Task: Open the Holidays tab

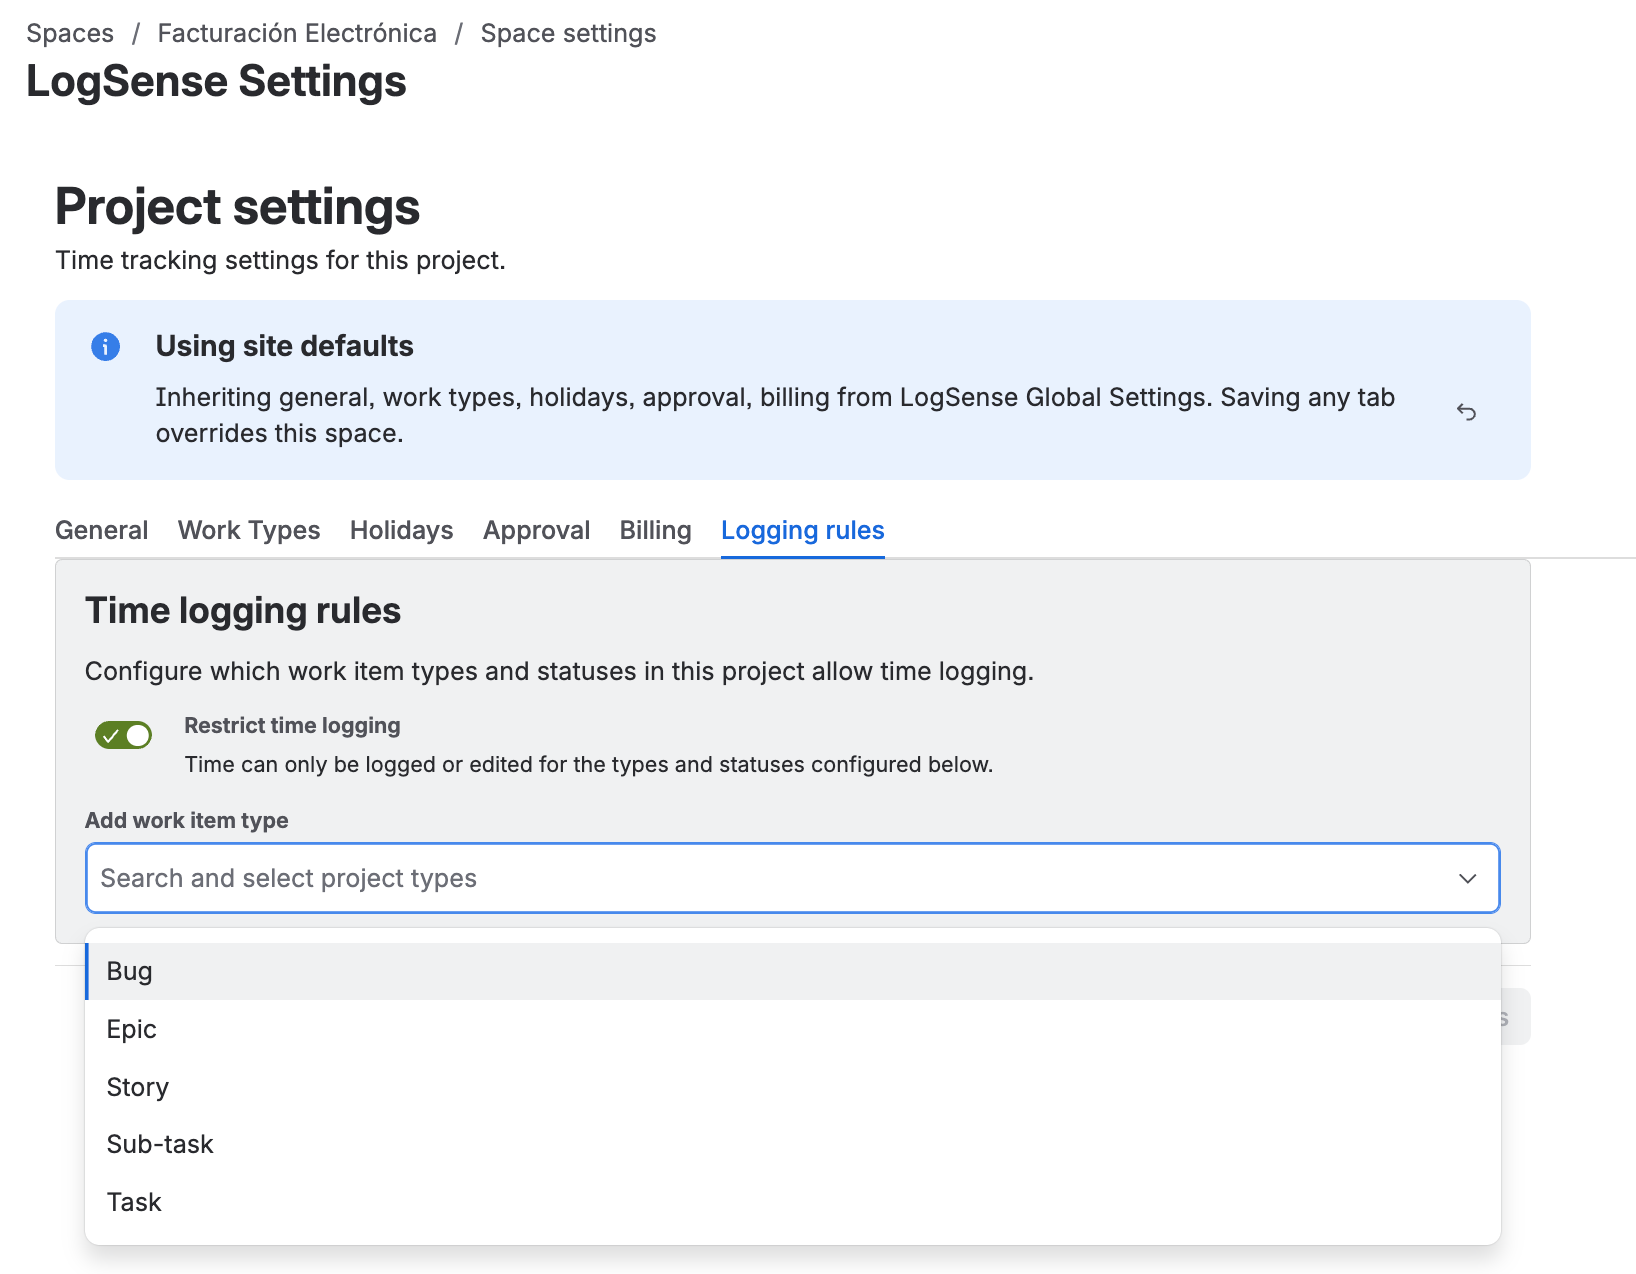Action: (401, 530)
